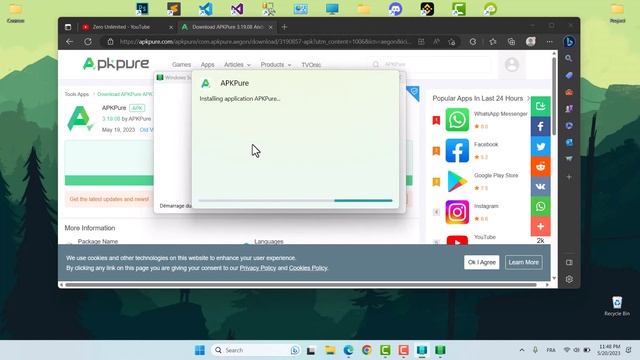Share page via VK side button
This screenshot has height=360, width=640.
540,186
